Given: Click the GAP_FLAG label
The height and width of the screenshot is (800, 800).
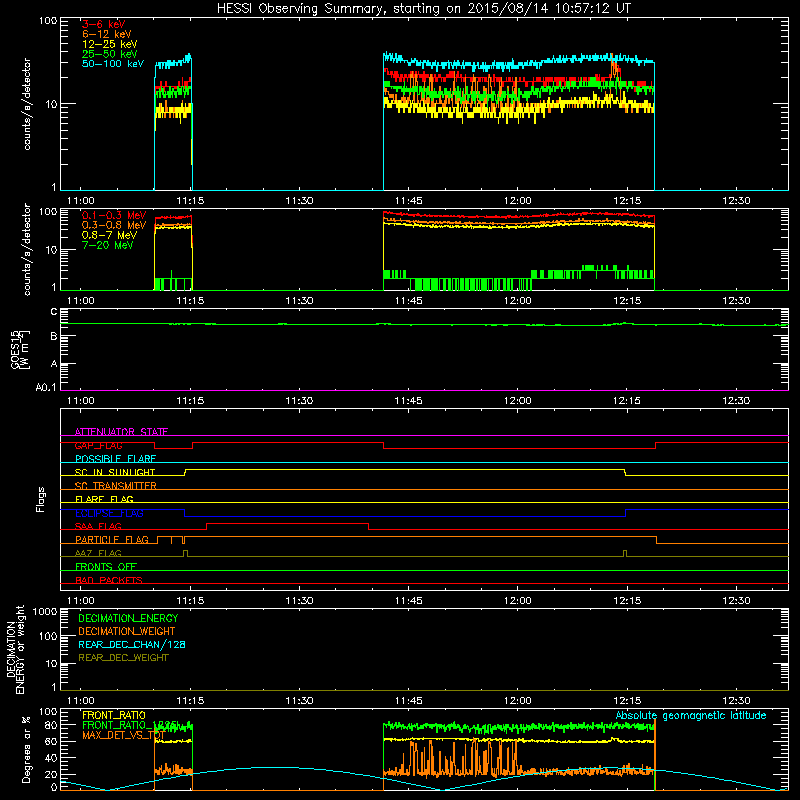Looking at the screenshot, I should [98, 445].
